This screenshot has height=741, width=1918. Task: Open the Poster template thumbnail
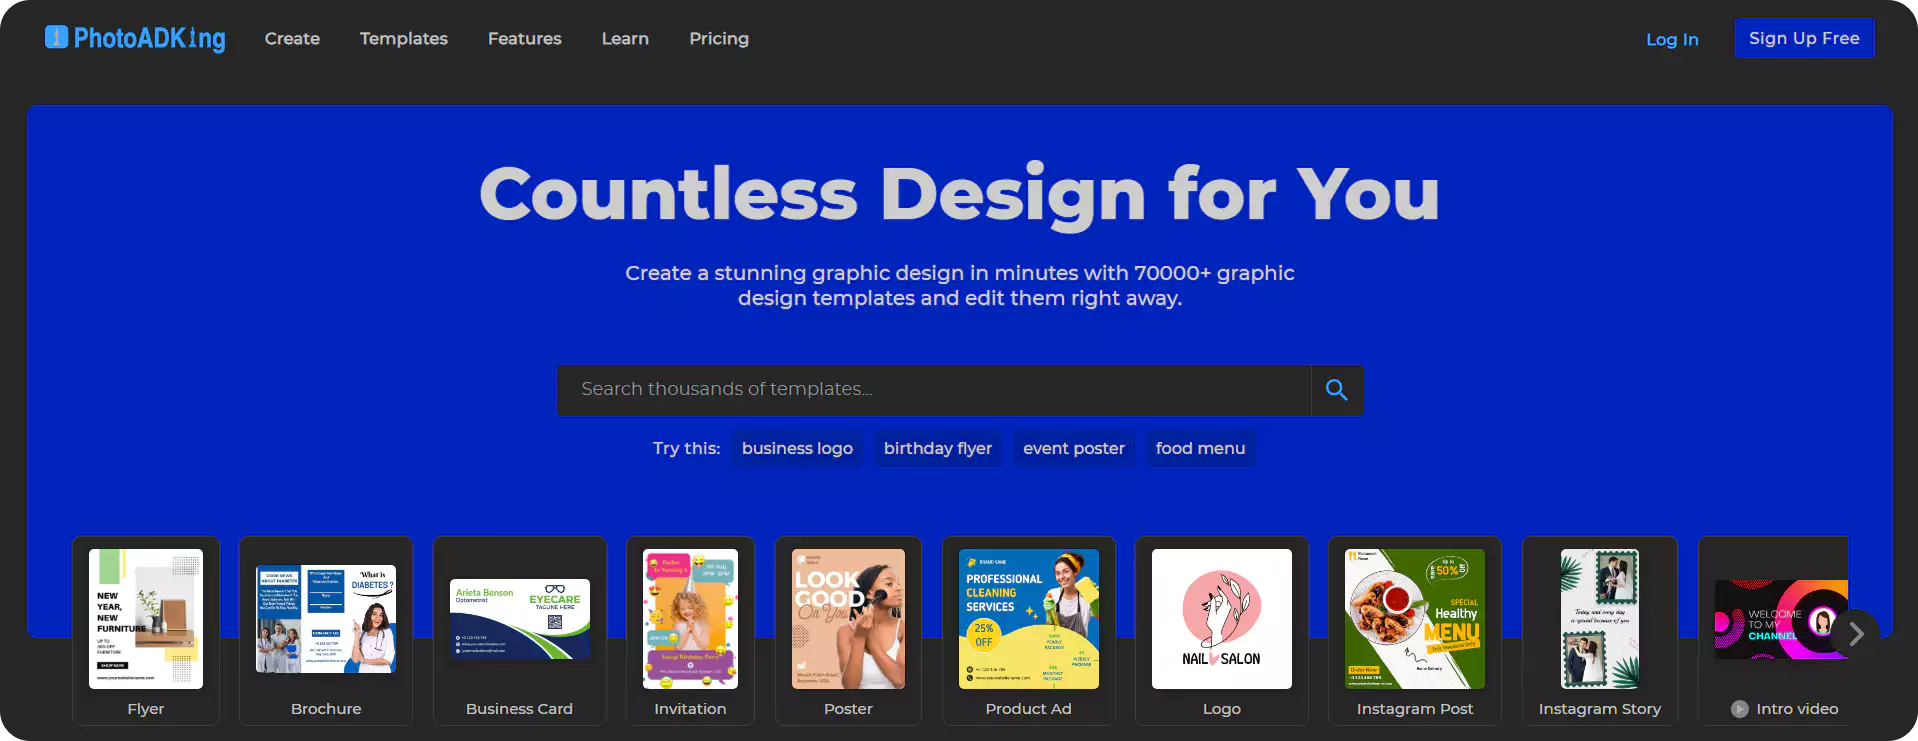coord(848,619)
